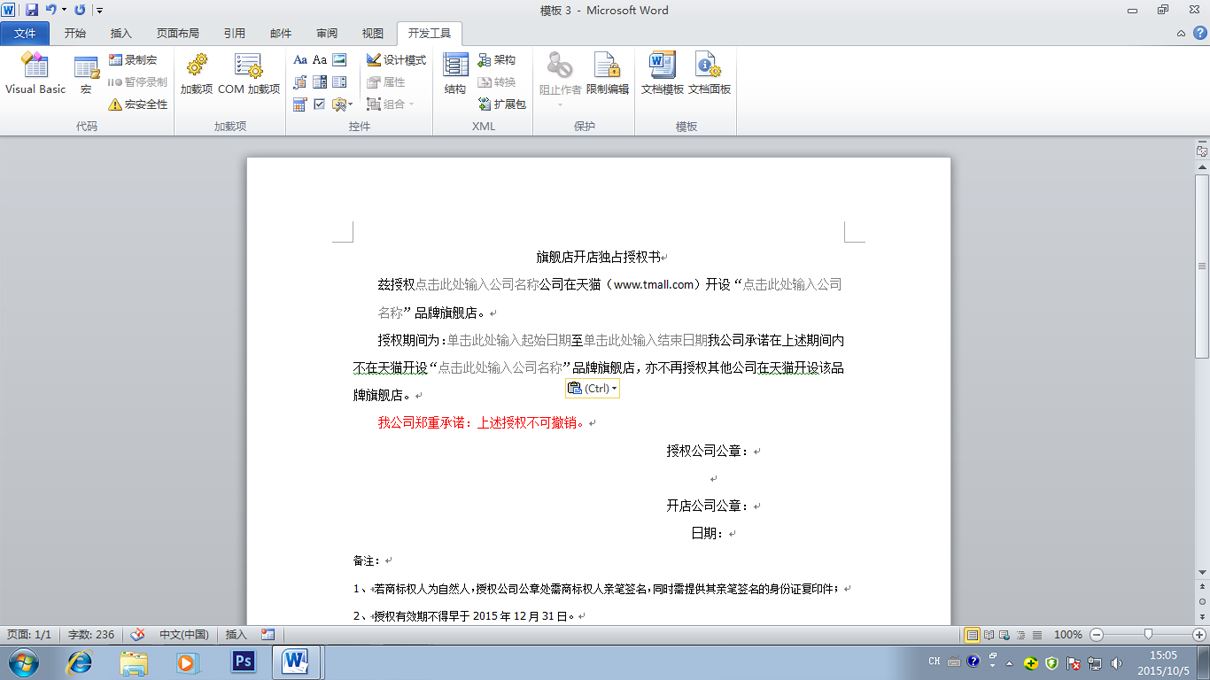1210x680 pixels.
Task: Open the legacy tools dropdown
Action: [343, 104]
